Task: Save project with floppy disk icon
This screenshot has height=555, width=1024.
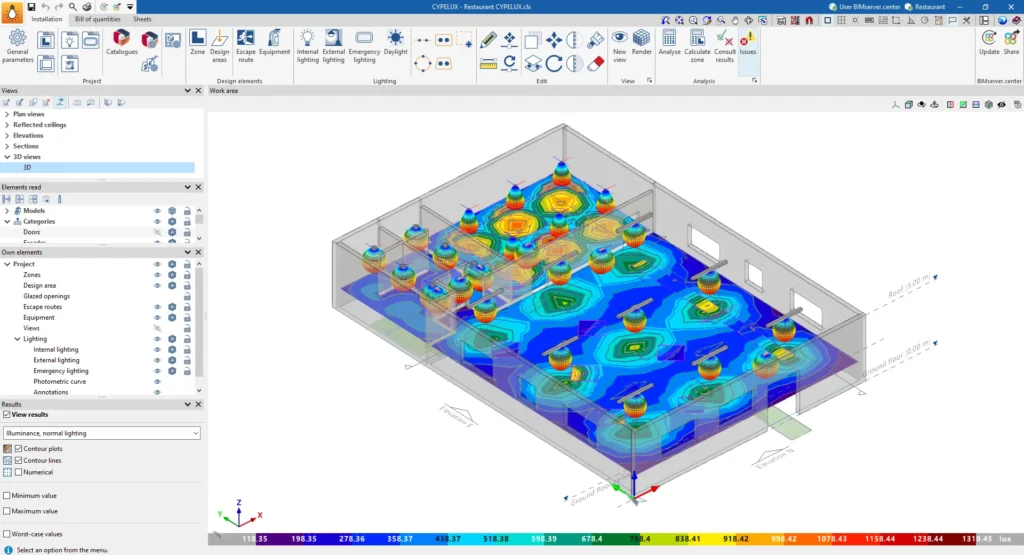Action: [31, 7]
